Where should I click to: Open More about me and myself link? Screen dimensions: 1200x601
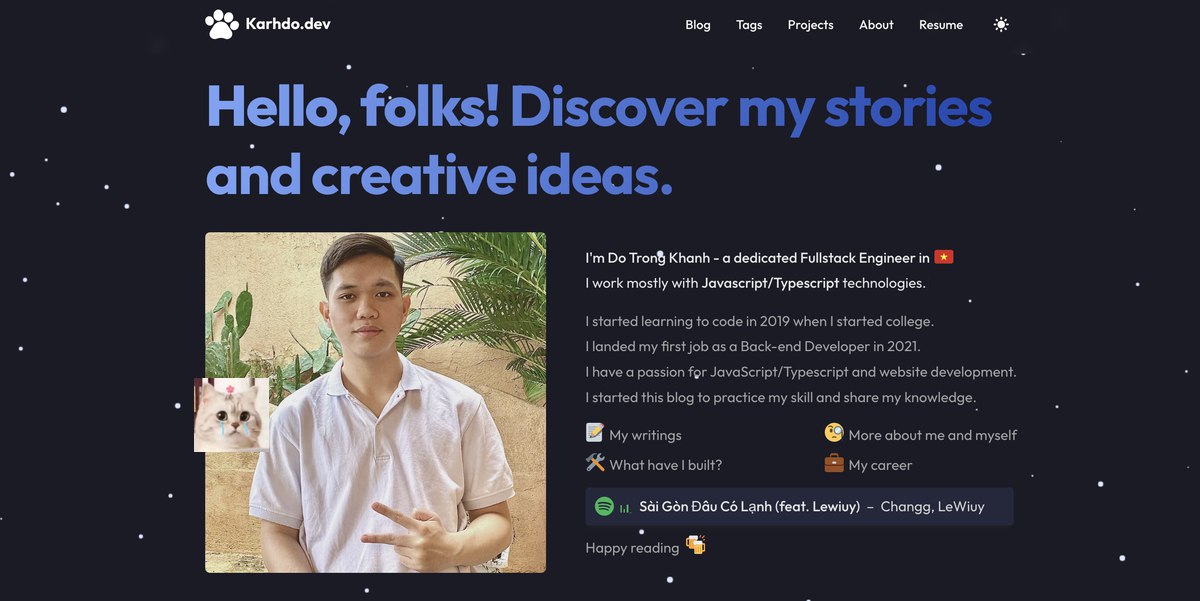point(932,435)
